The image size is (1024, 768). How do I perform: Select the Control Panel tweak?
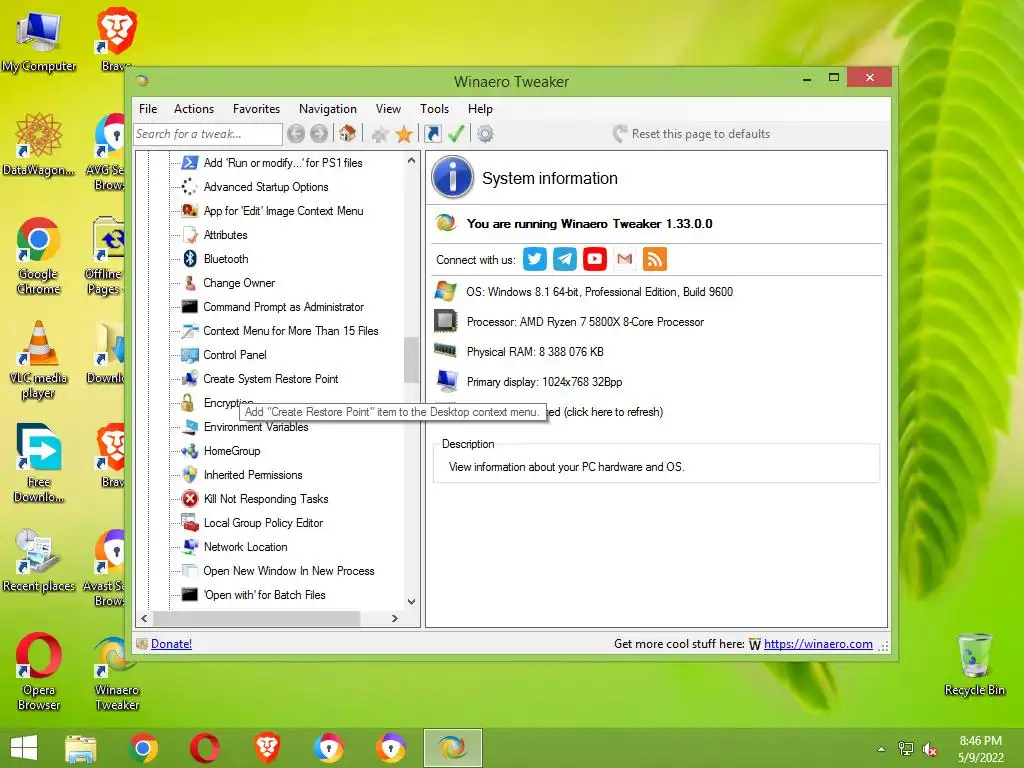234,355
